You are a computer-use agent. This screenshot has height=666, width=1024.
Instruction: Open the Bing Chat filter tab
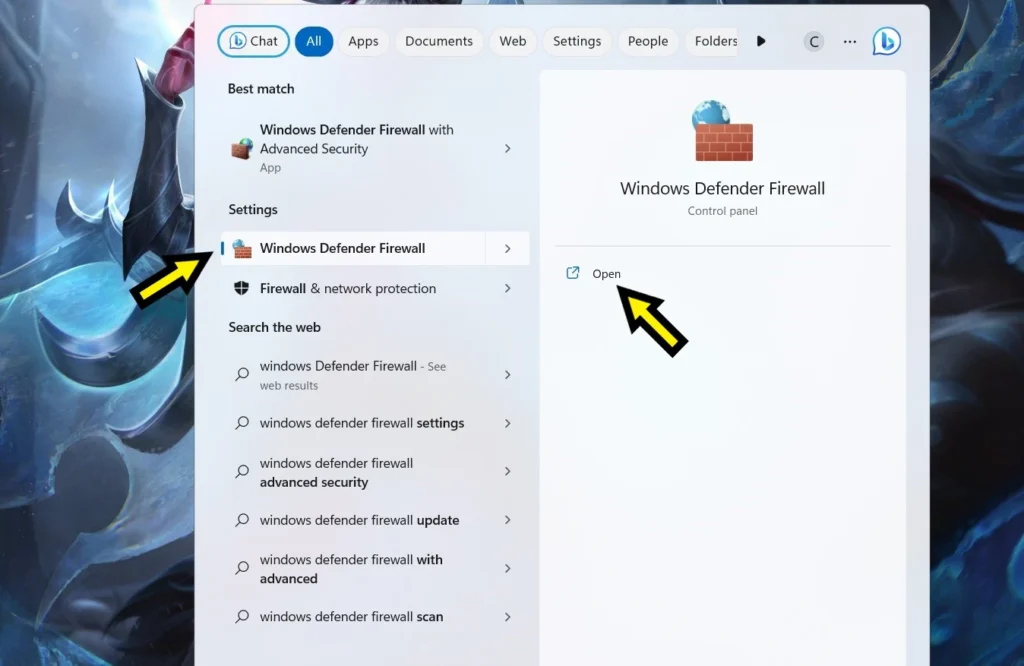253,41
